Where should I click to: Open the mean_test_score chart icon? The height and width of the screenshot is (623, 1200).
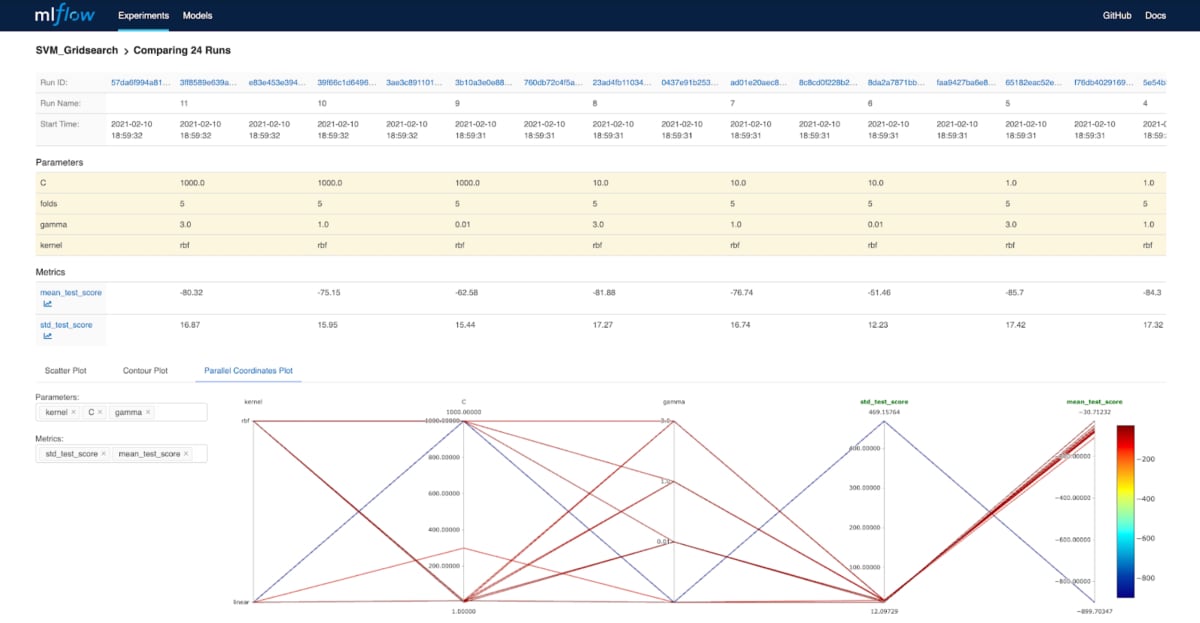coord(47,304)
